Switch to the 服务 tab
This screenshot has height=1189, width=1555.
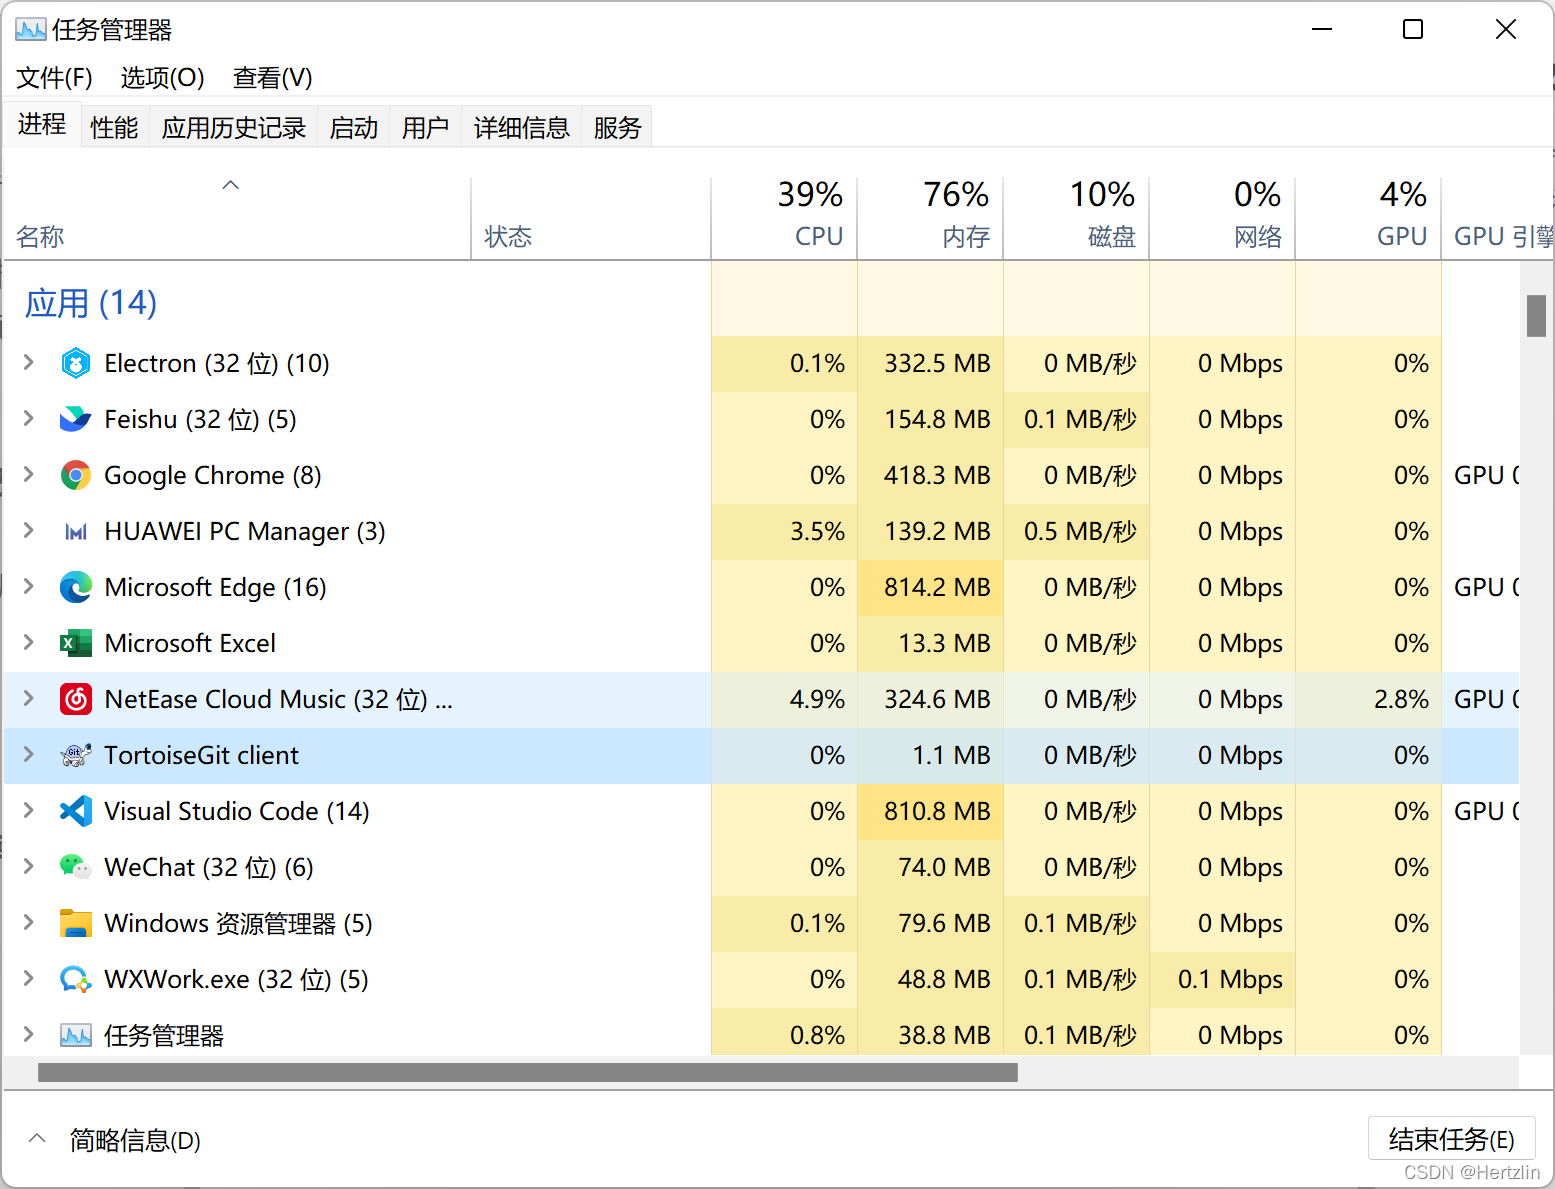(x=617, y=128)
